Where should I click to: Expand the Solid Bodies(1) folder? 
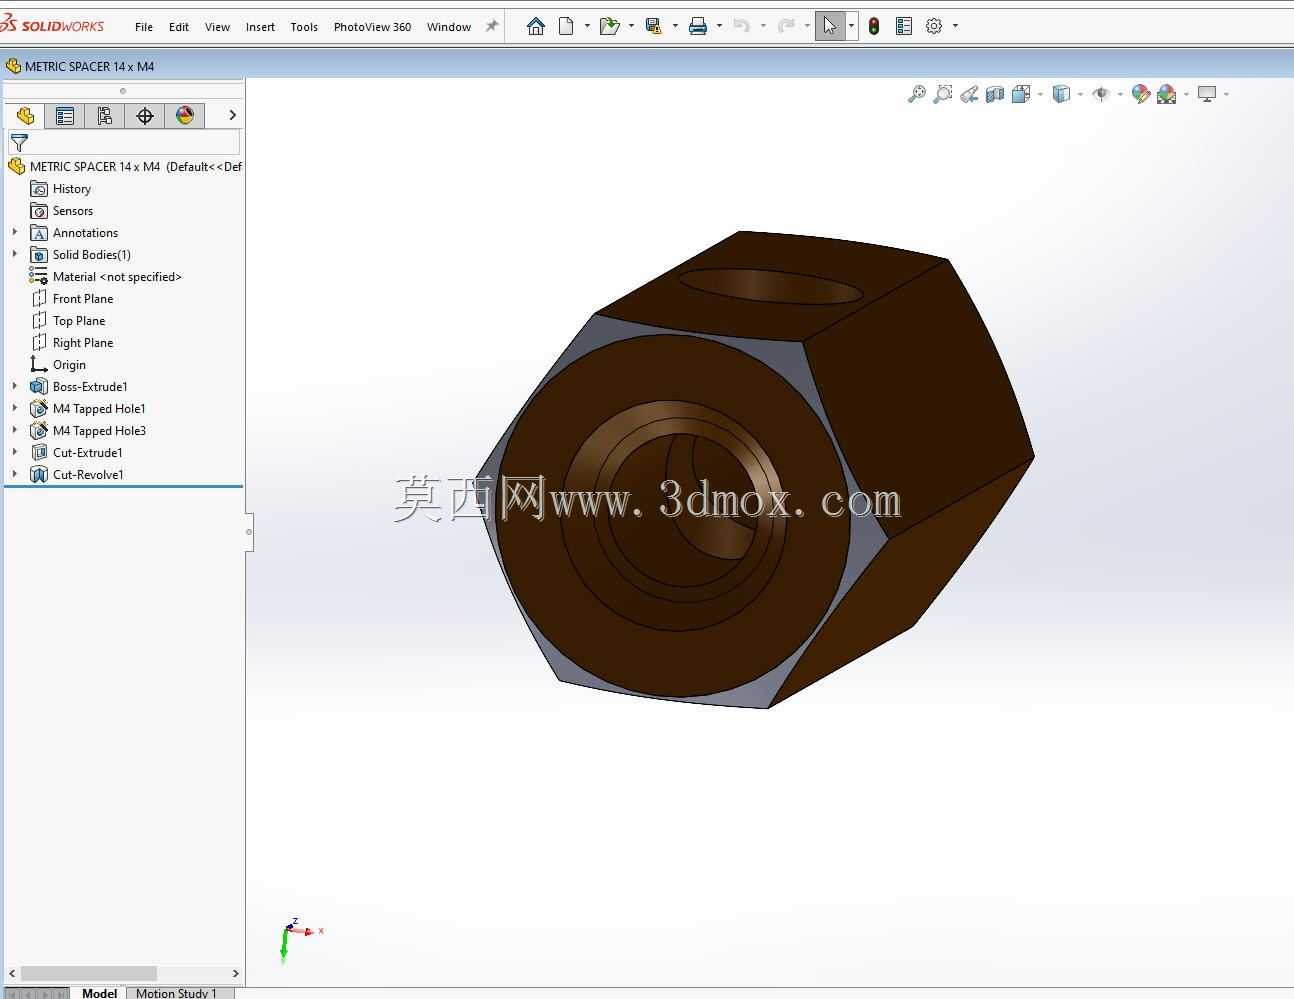15,254
